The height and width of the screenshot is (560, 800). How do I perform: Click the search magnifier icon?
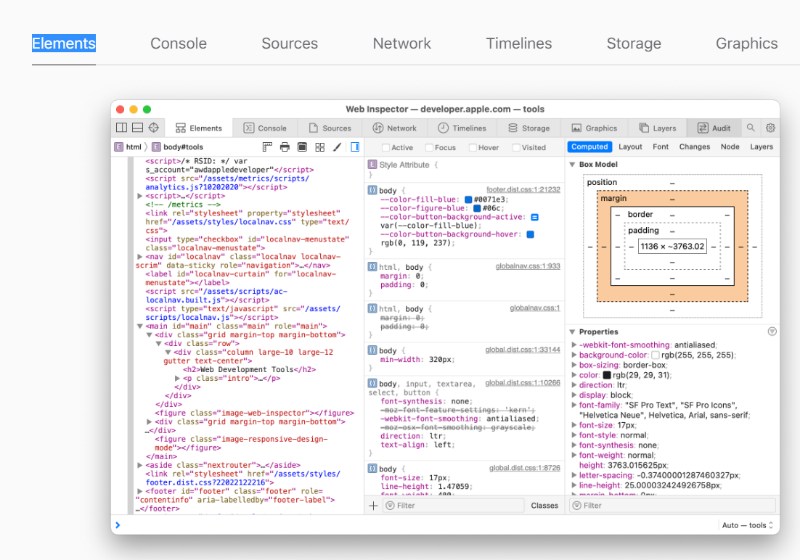(752, 128)
